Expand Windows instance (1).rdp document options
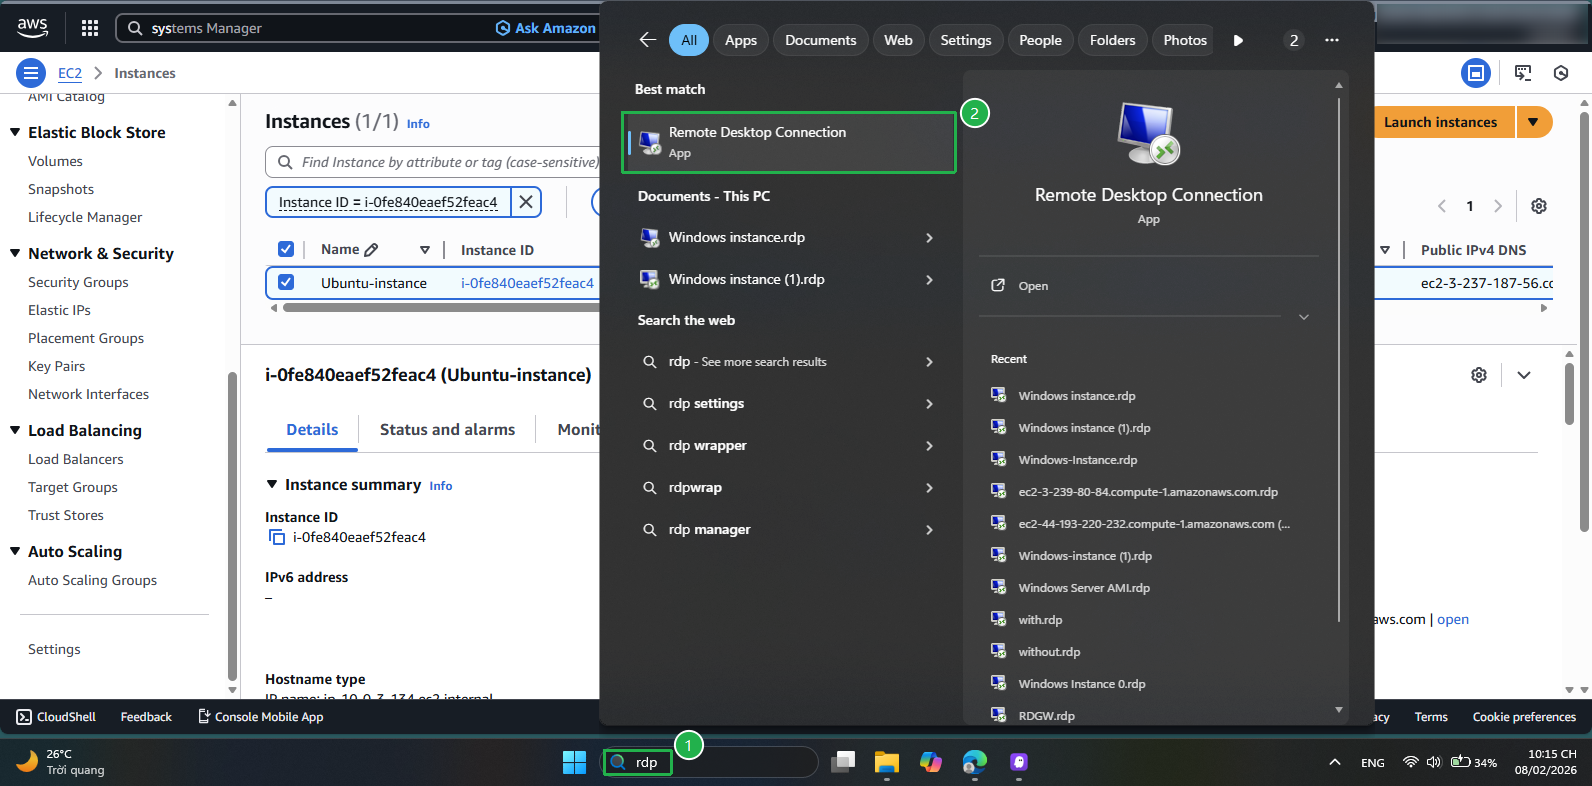 929,280
